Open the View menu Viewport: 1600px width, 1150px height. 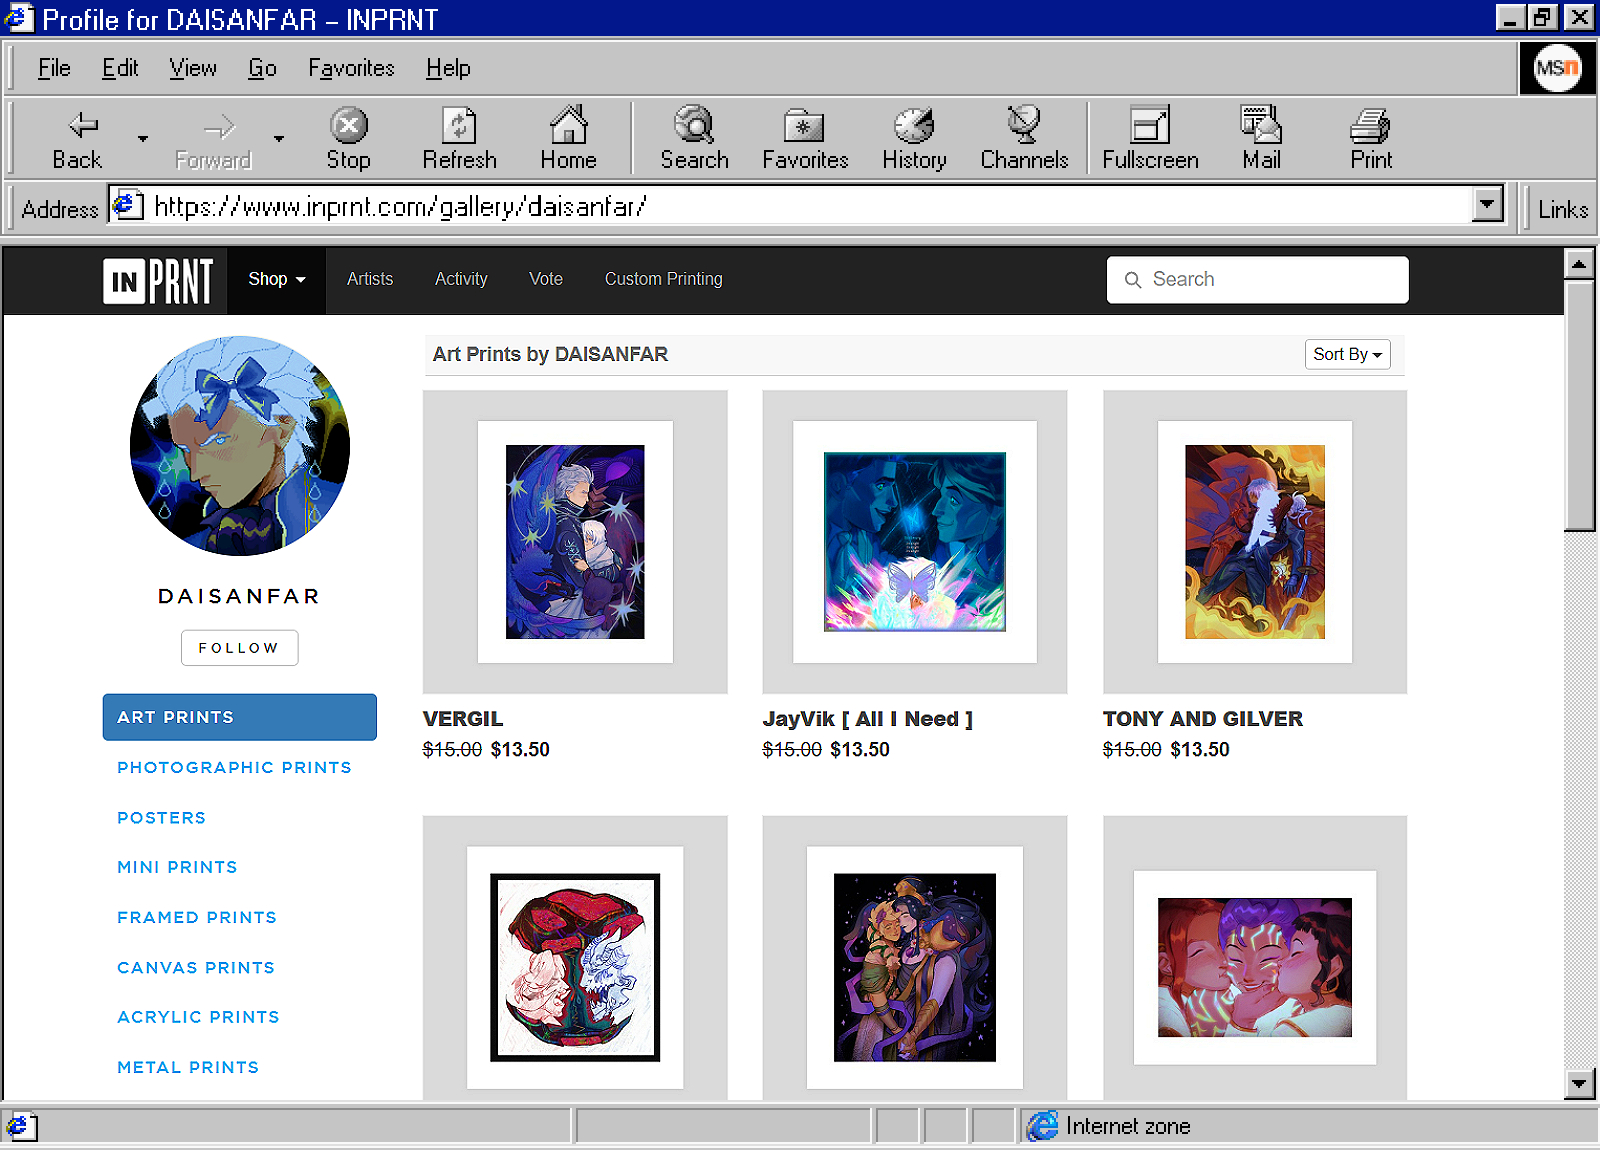192,68
